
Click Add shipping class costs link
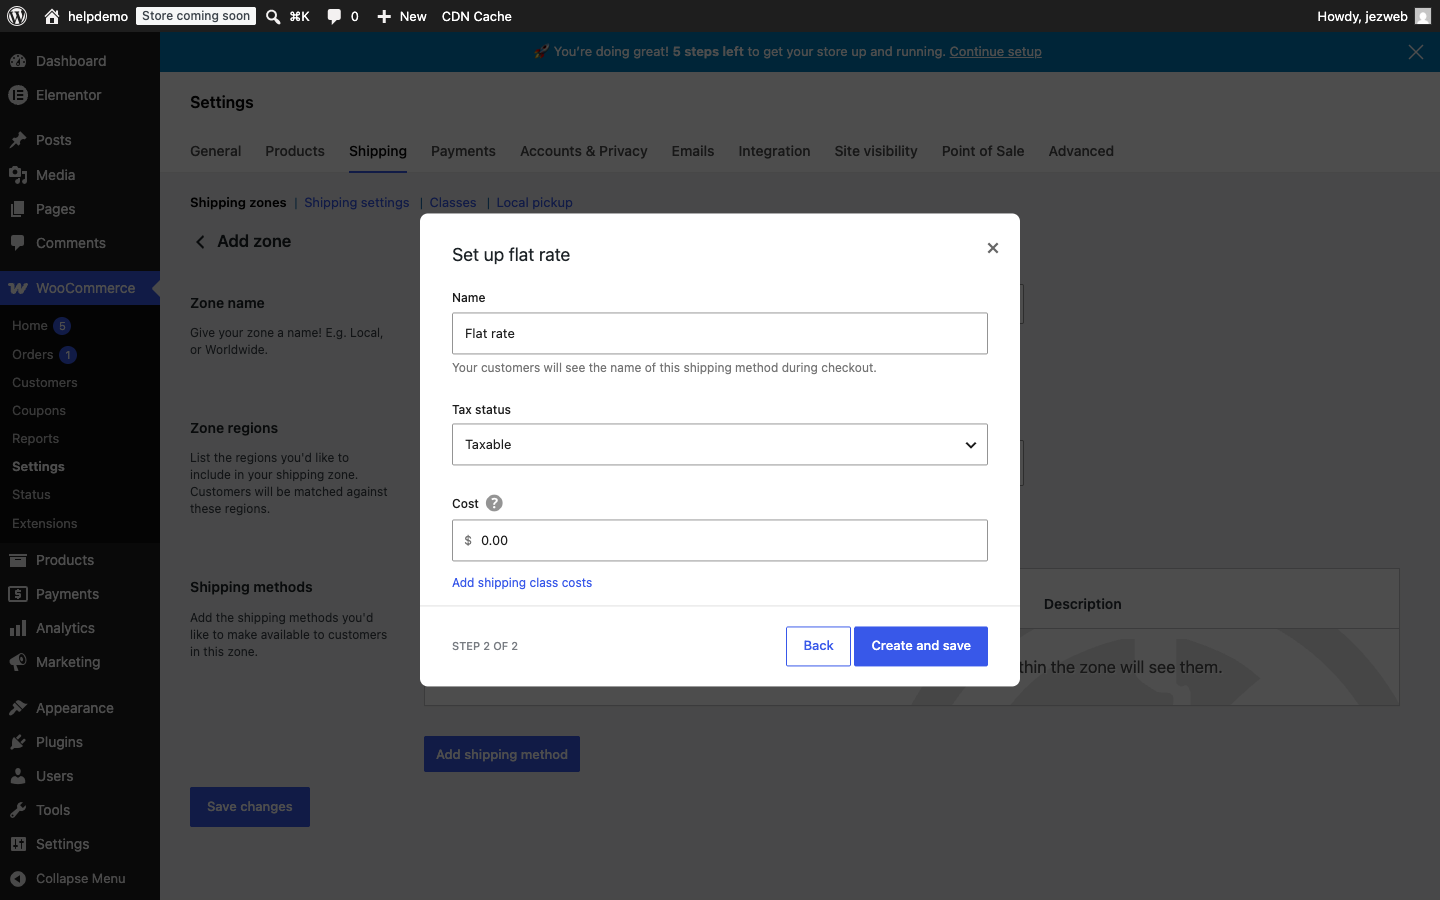(x=522, y=583)
